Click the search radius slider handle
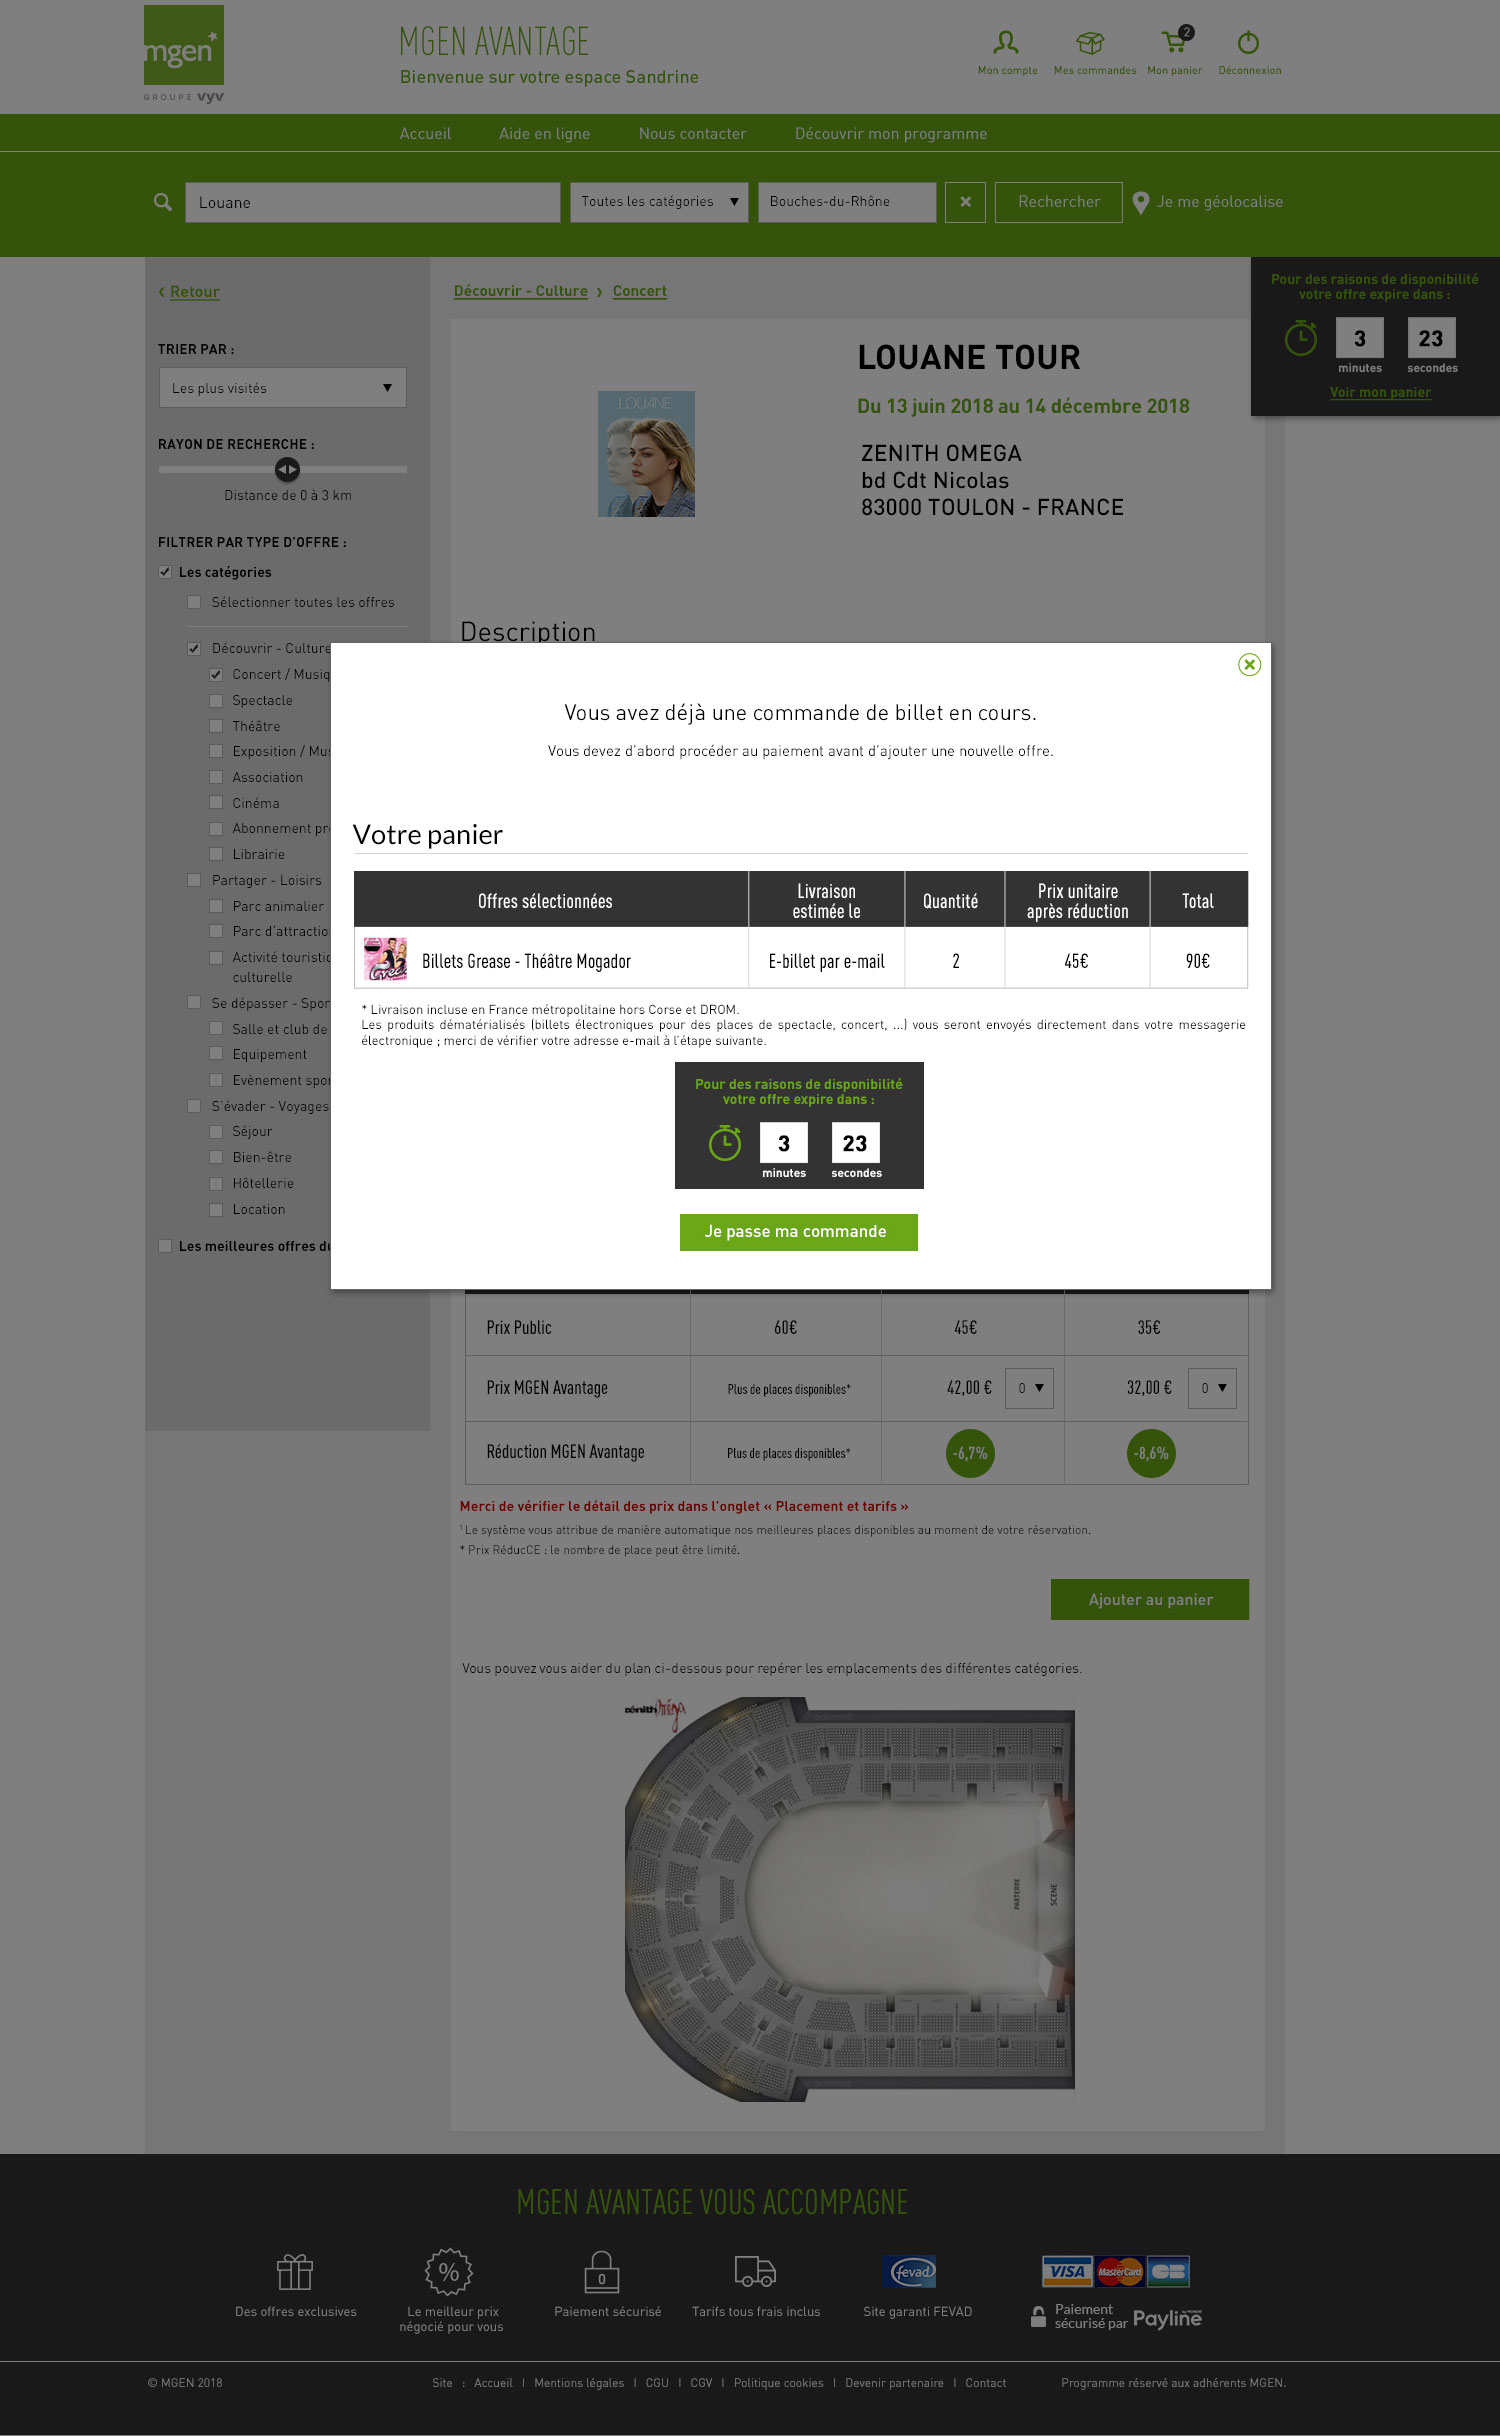1500x2436 pixels. coord(287,469)
